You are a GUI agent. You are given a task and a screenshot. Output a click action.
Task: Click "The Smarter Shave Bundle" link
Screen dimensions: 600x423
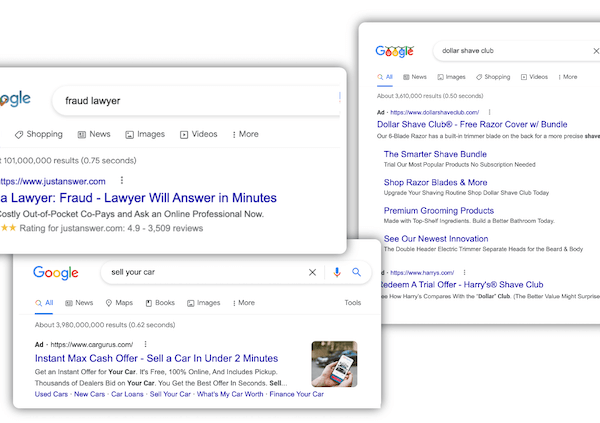click(435, 154)
